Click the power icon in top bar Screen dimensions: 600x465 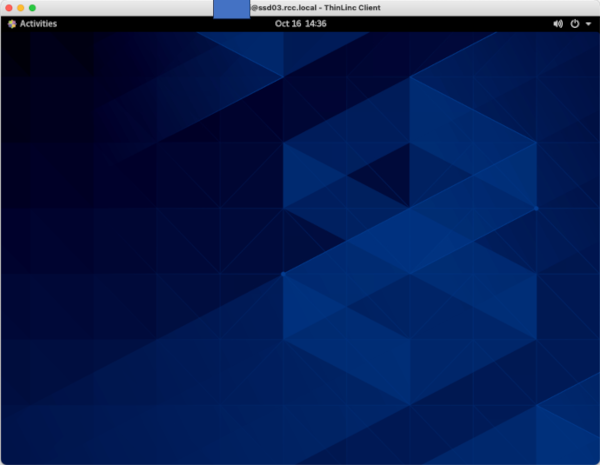(575, 23)
